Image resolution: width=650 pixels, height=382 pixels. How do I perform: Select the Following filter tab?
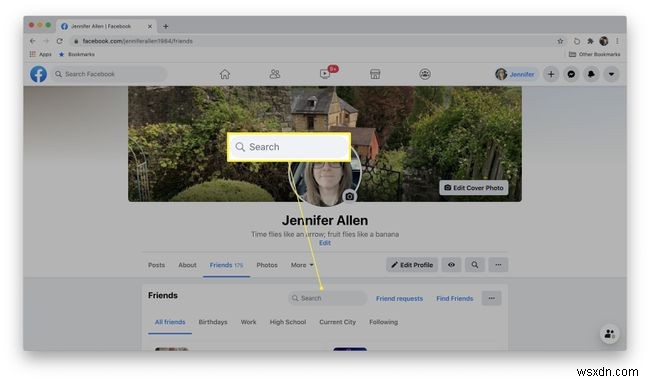coord(383,322)
